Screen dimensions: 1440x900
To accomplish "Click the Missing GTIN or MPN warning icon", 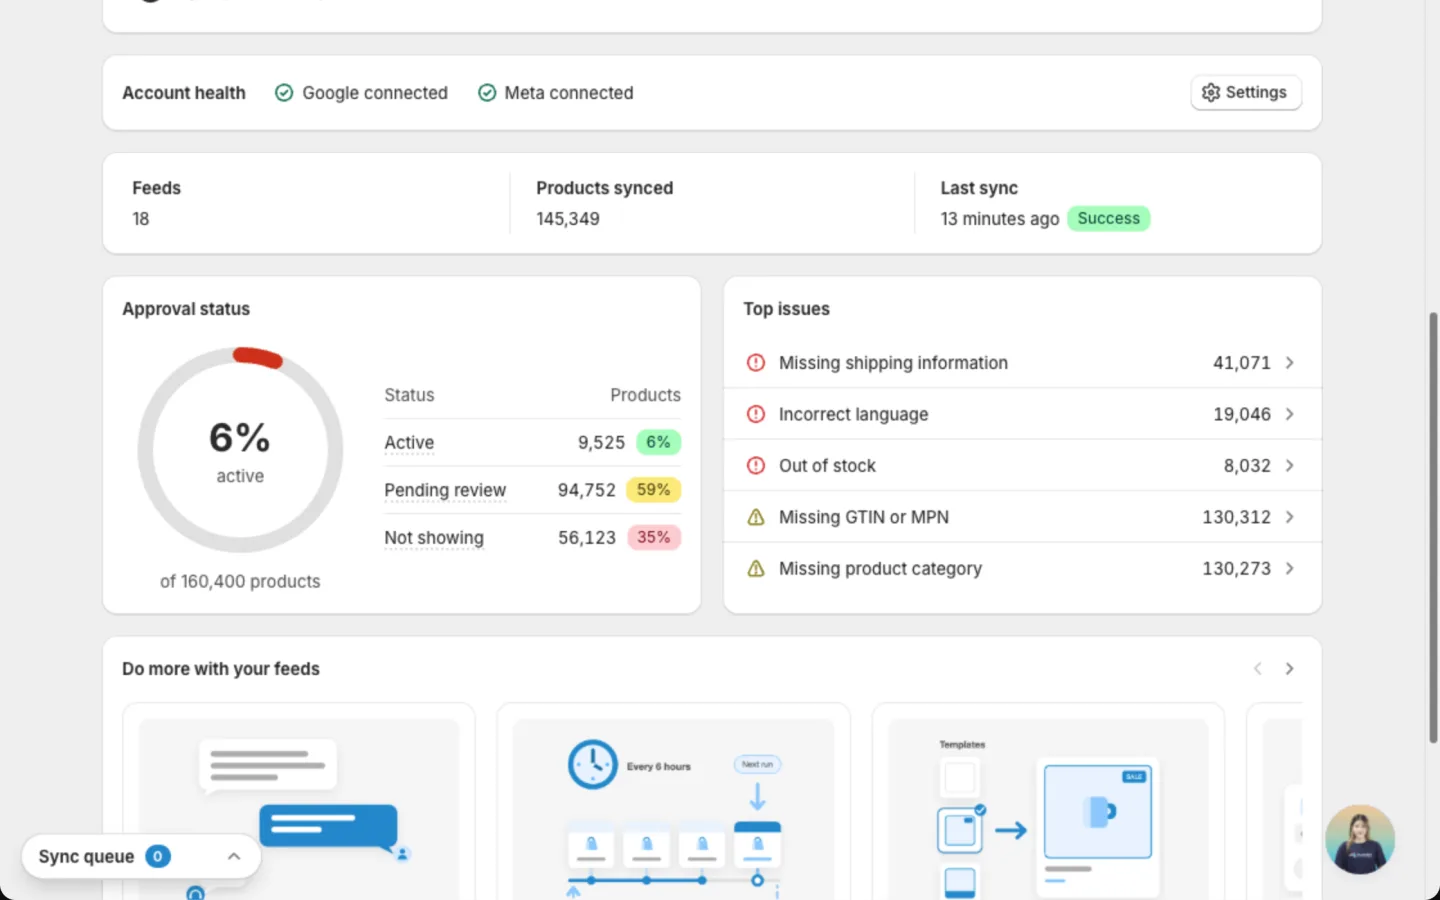I will pos(756,517).
